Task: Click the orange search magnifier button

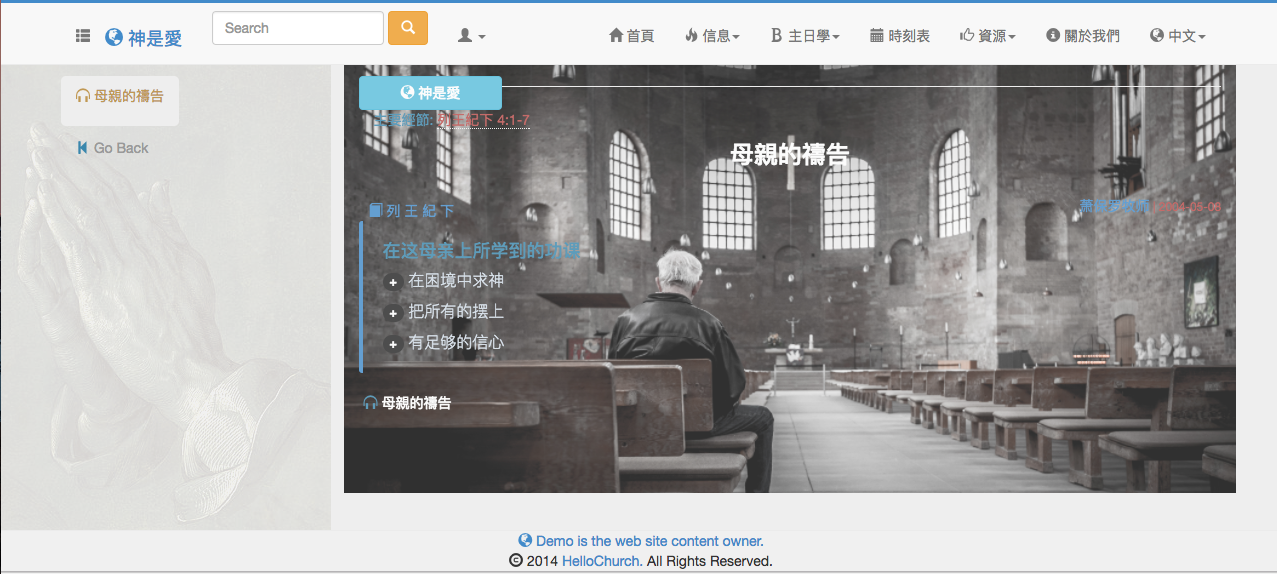Action: tap(408, 28)
